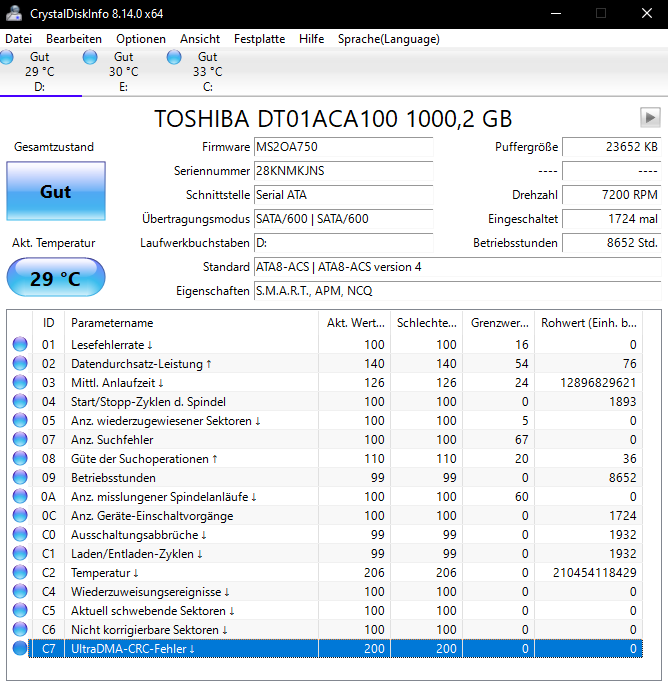Select the Nicht korrigierbare Sektoren row name

click(x=149, y=630)
